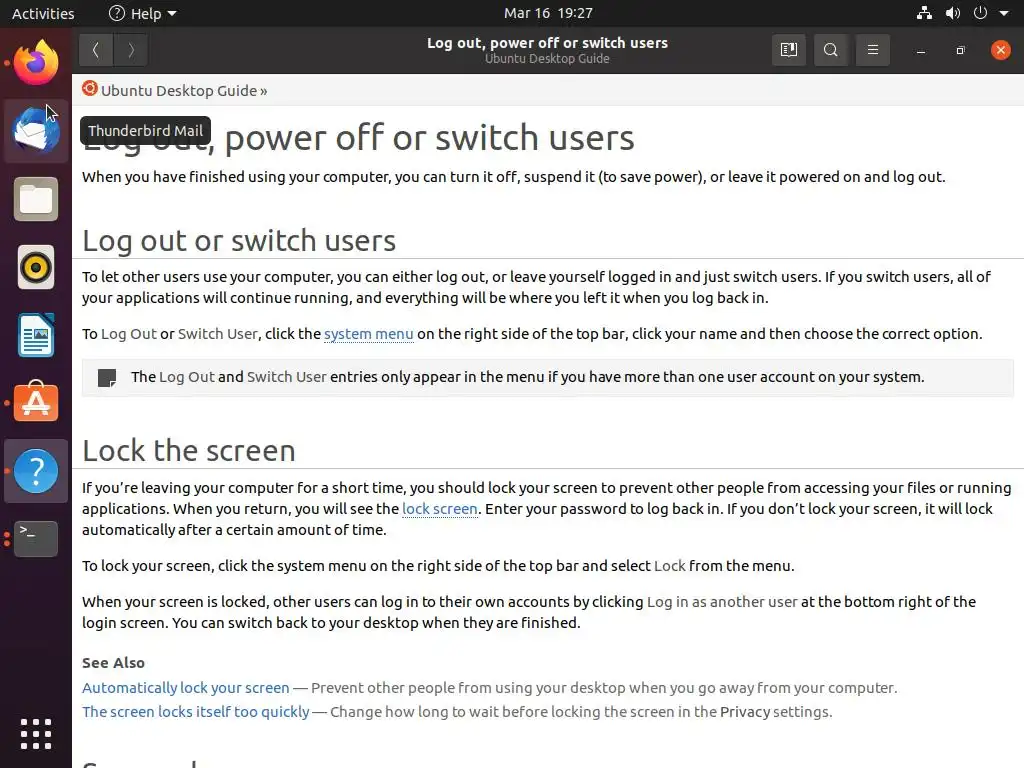
Task: Maximize the Help window
Action: click(960, 50)
